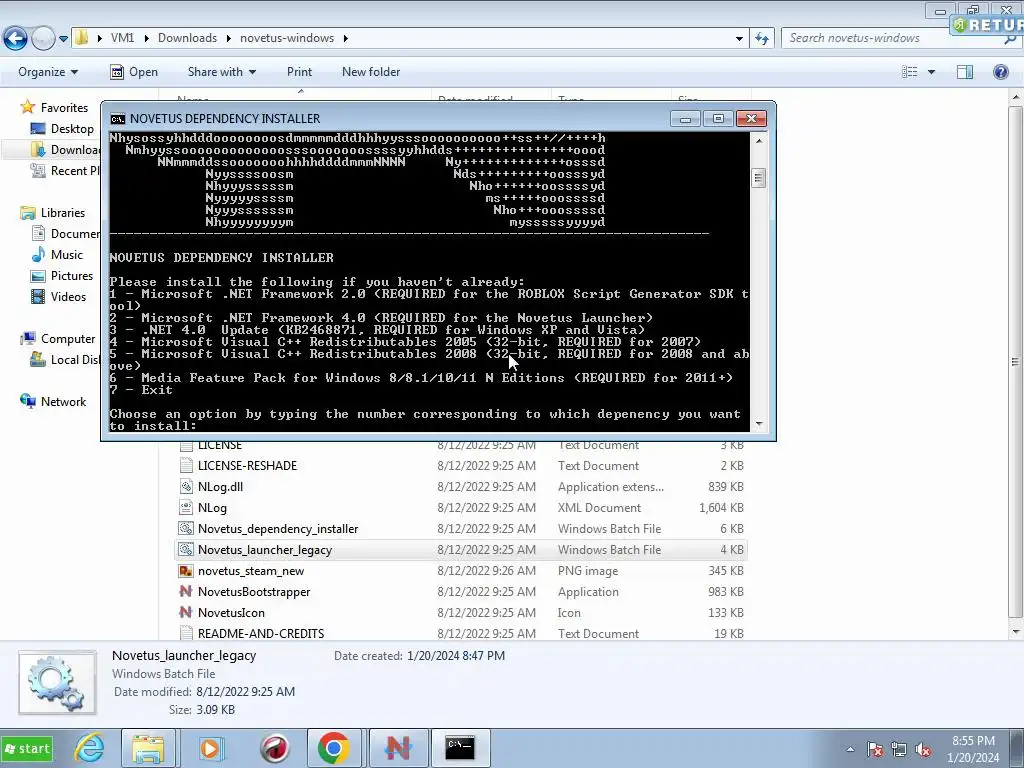Select NovetusBootstrapper application icon
Image resolution: width=1024 pixels, height=768 pixels.
click(x=186, y=592)
